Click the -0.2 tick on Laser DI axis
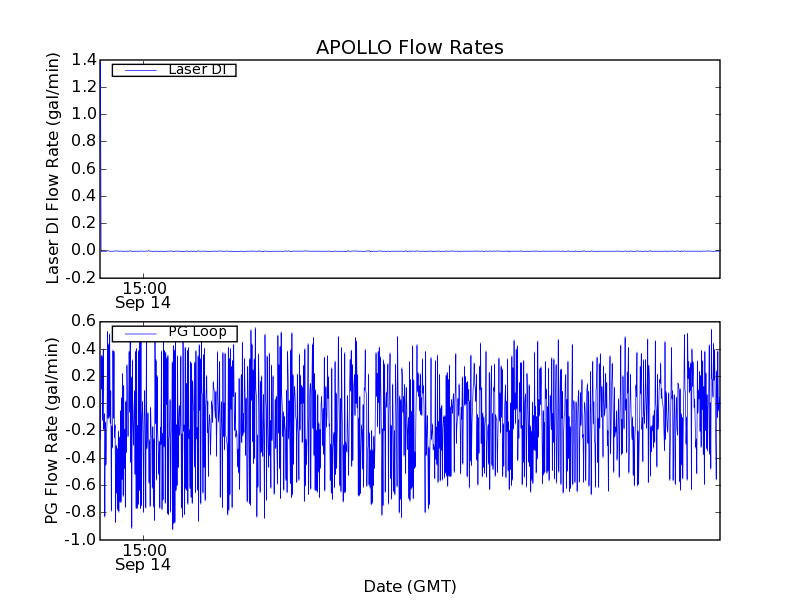Viewport: 800px width, 600px height. 82,277
